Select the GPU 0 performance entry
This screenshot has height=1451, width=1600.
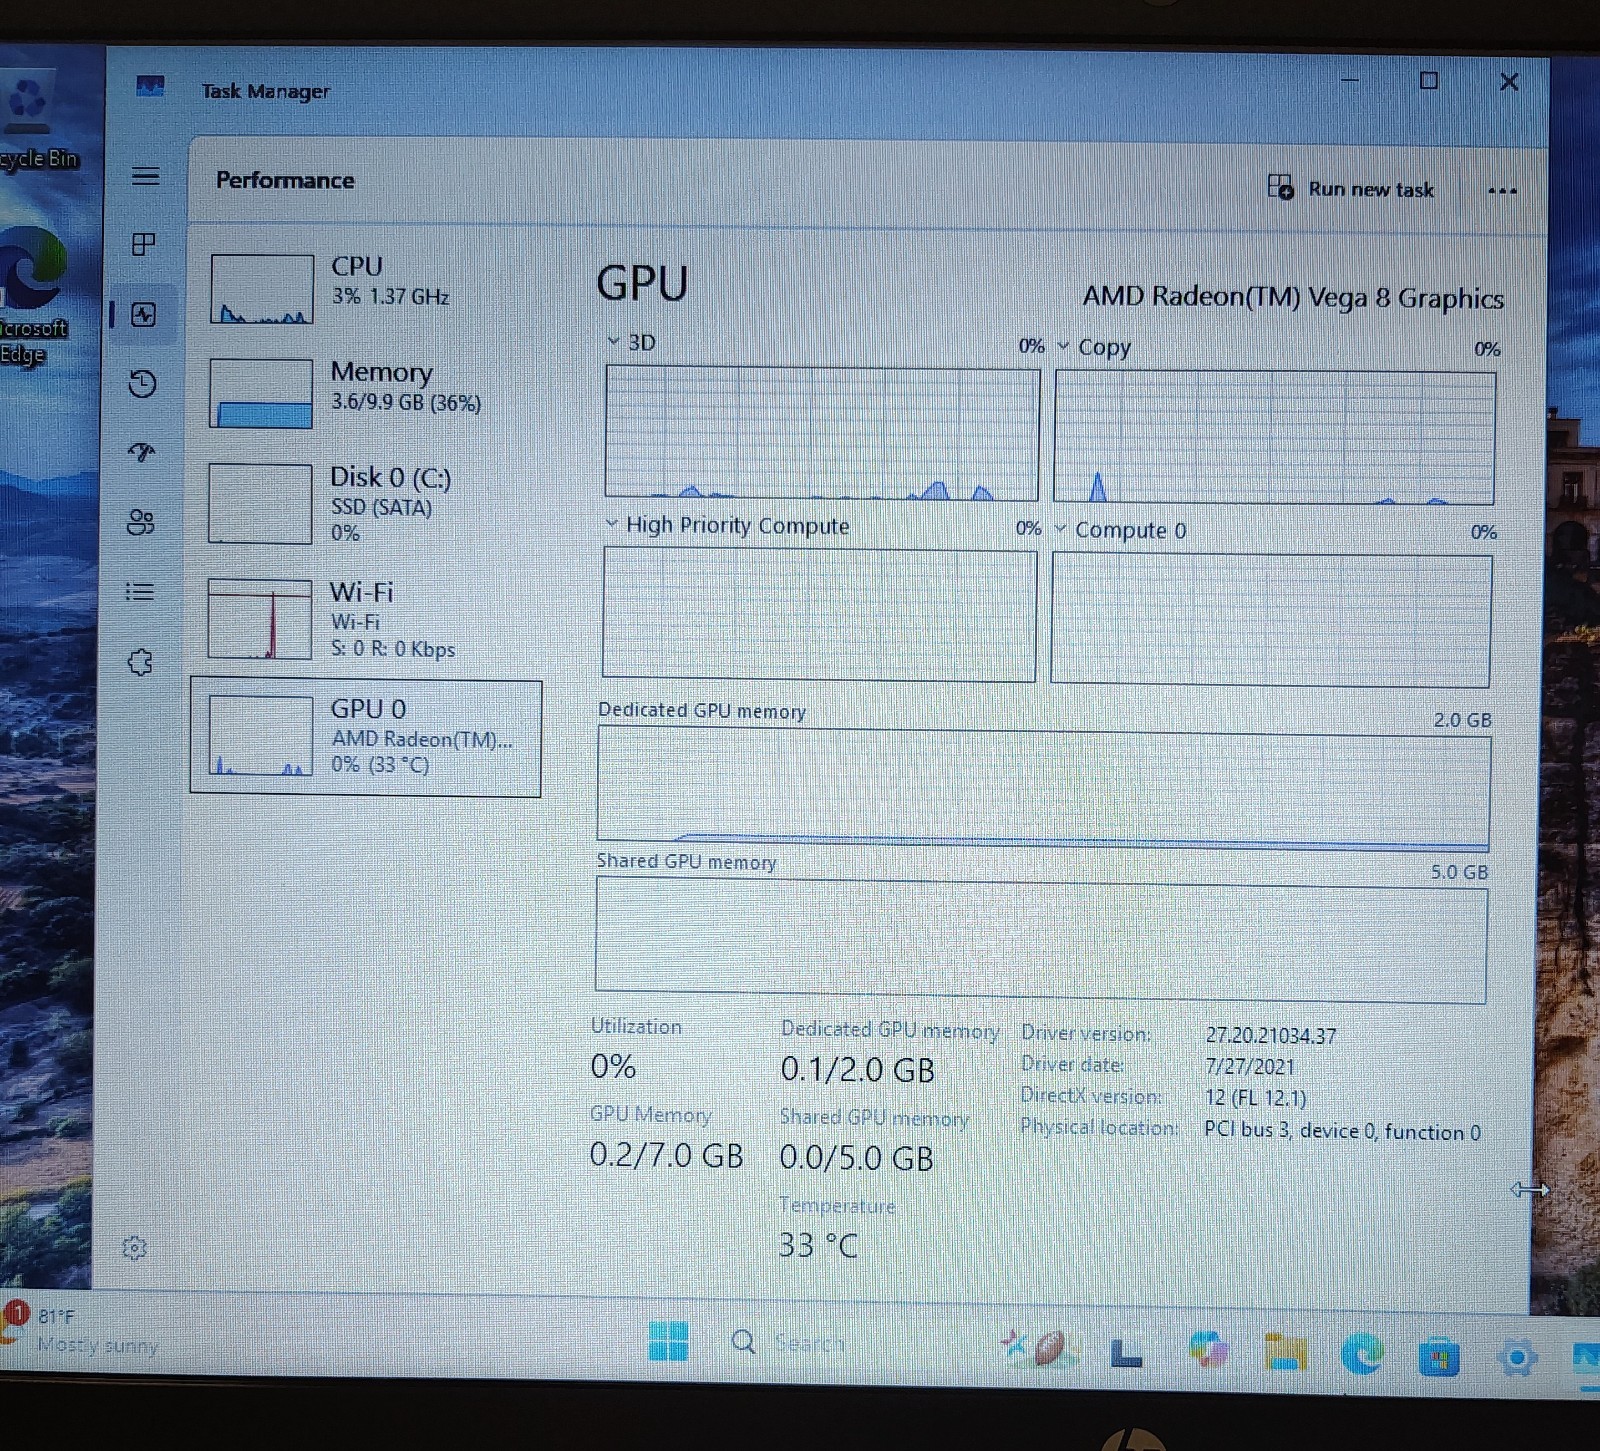click(366, 738)
